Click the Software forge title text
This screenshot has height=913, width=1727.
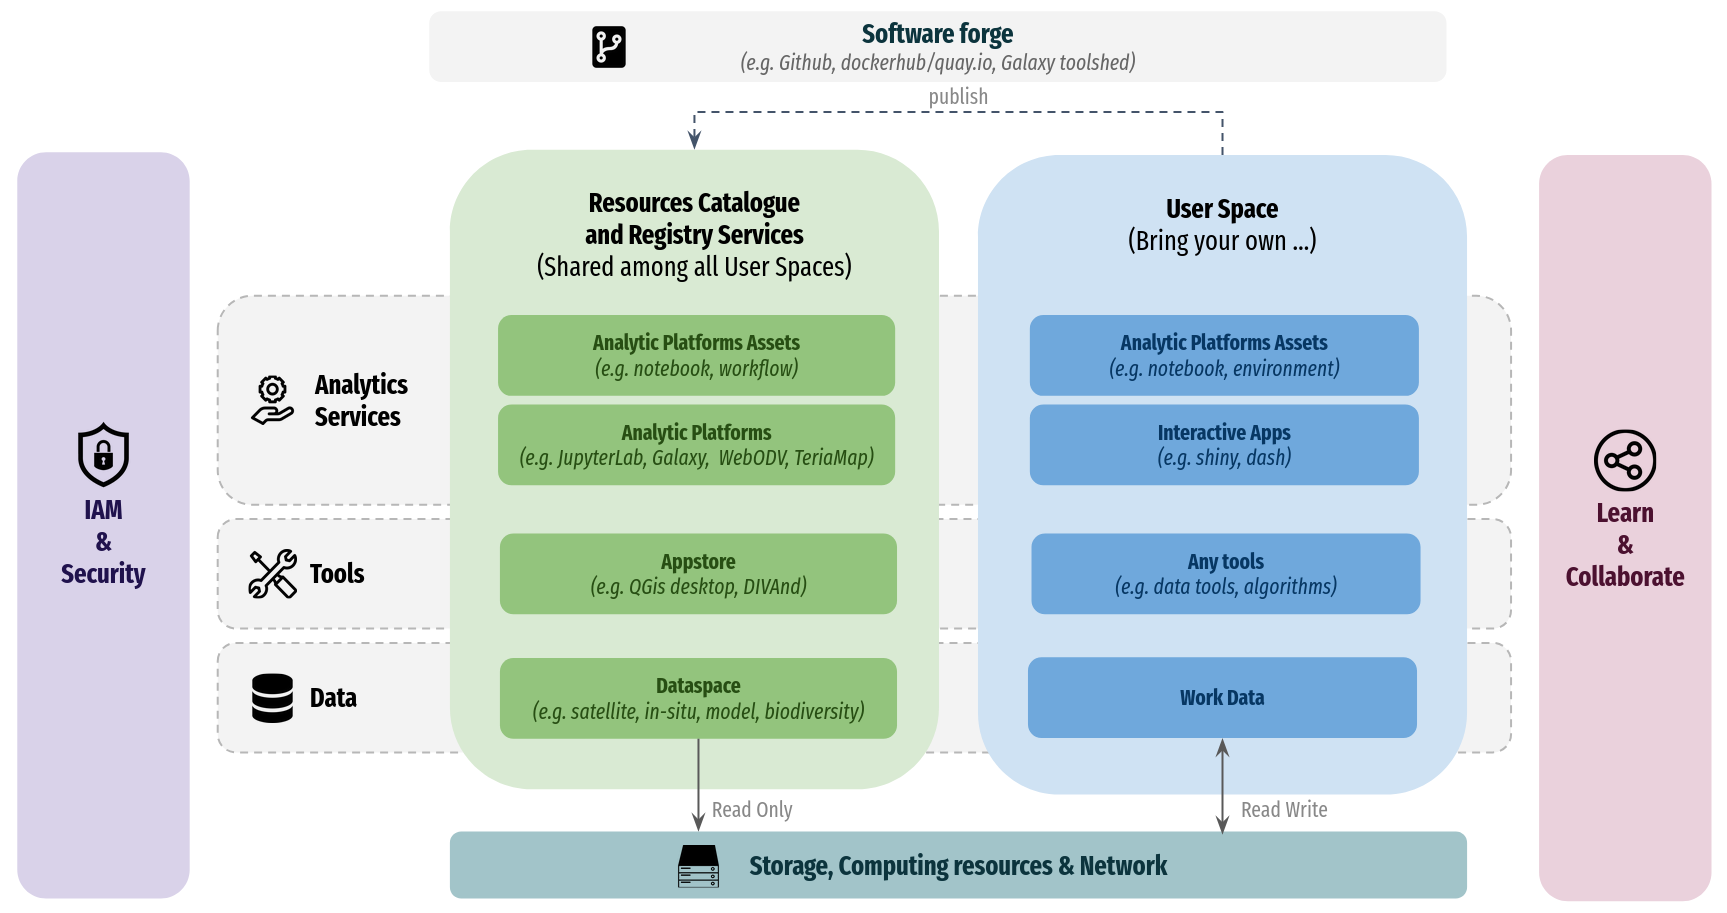pyautogui.click(x=937, y=34)
